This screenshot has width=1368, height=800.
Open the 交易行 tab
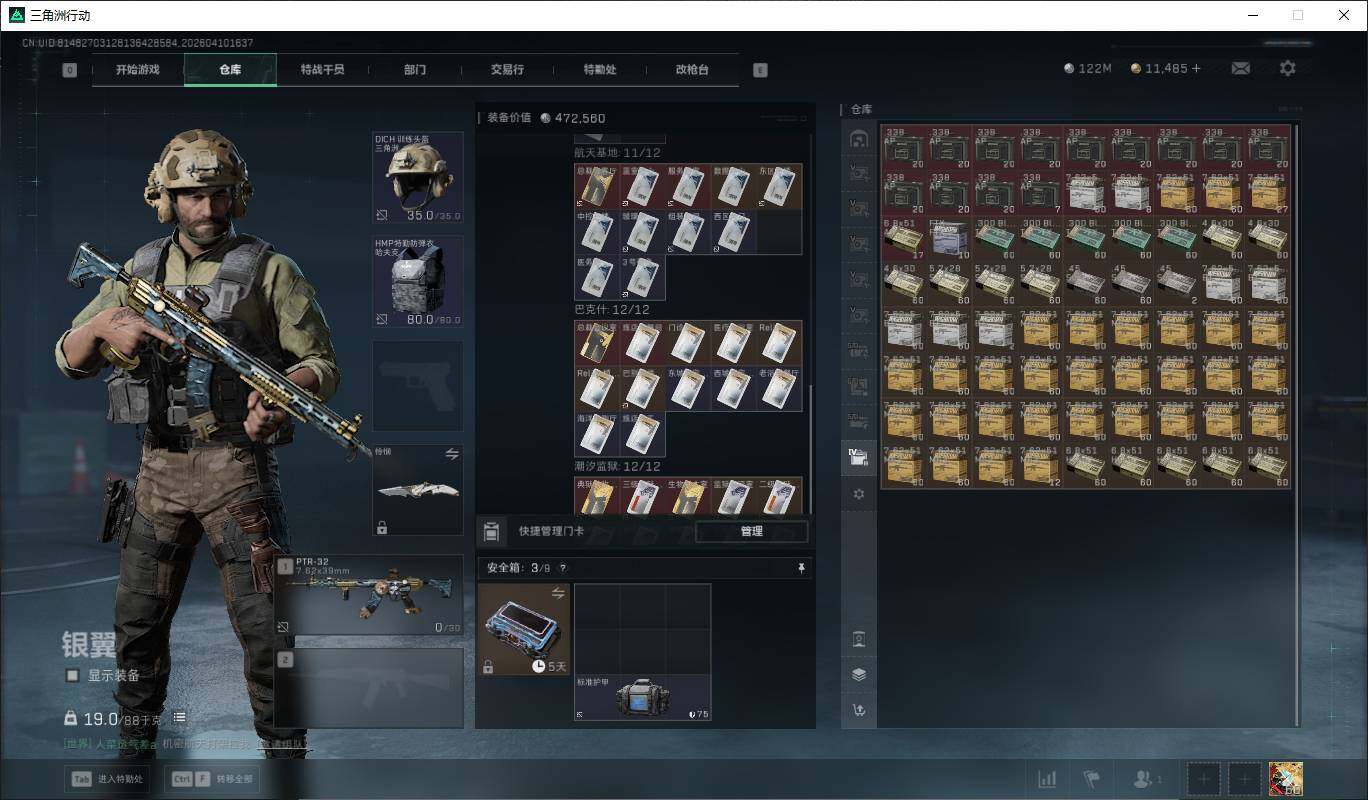click(x=507, y=70)
